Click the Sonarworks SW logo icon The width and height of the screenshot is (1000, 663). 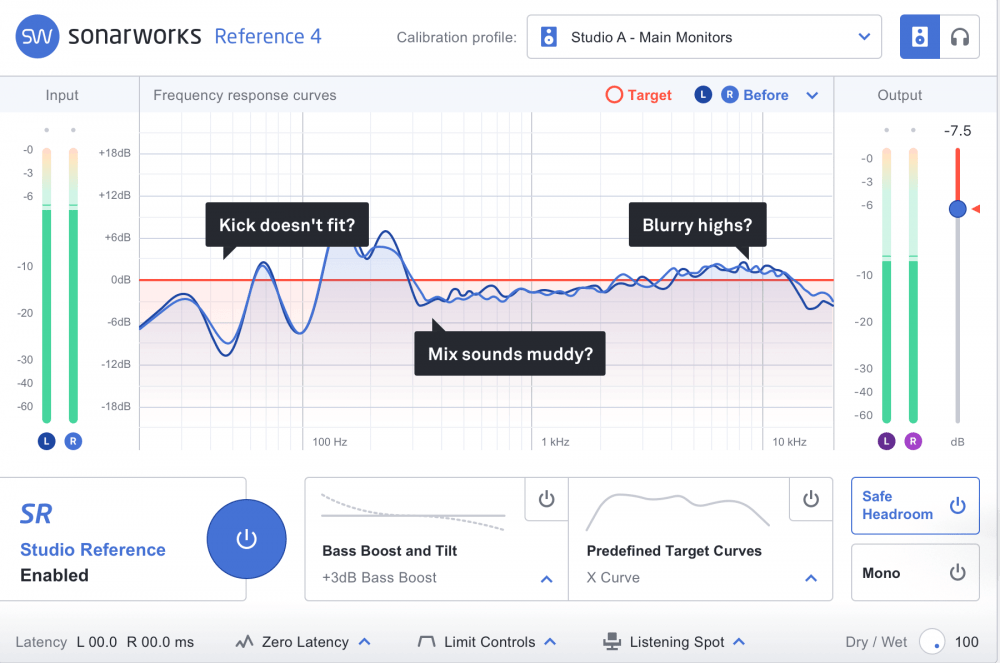[37, 37]
